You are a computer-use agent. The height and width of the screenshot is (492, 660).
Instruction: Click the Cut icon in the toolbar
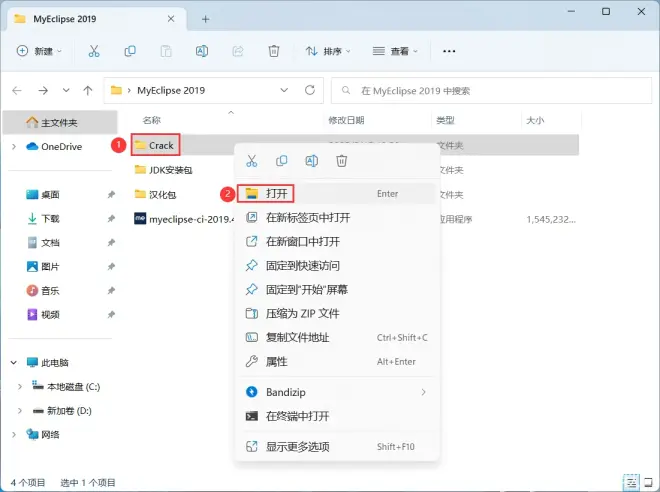tap(94, 51)
